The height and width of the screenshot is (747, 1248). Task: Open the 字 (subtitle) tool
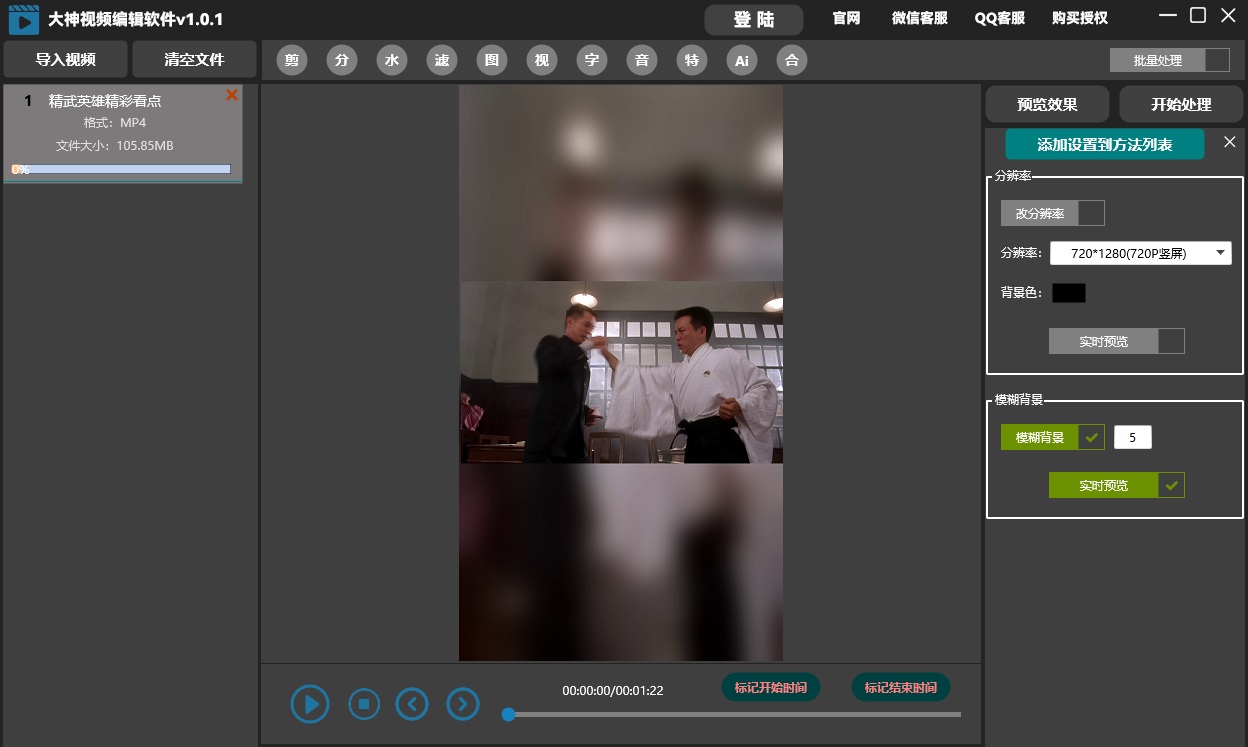tap(592, 61)
